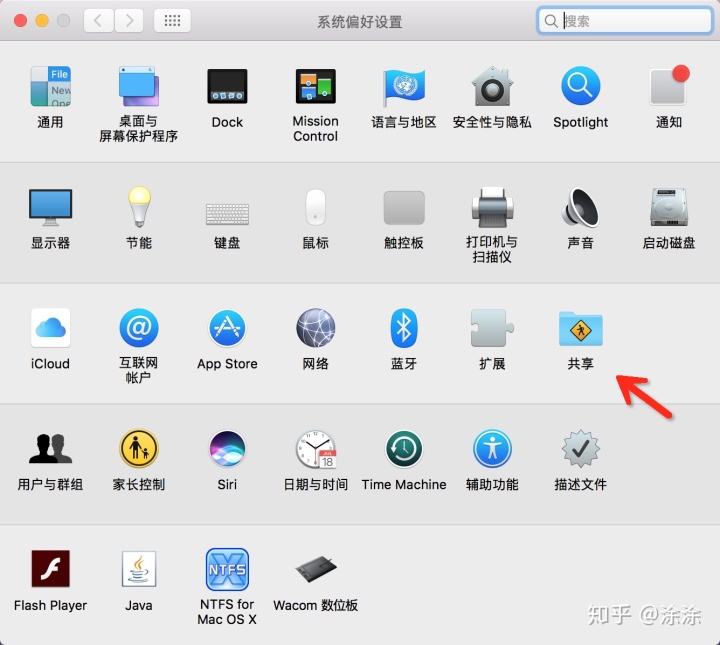Open 声音 (Sound) preferences
This screenshot has height=645, width=720.
580,207
